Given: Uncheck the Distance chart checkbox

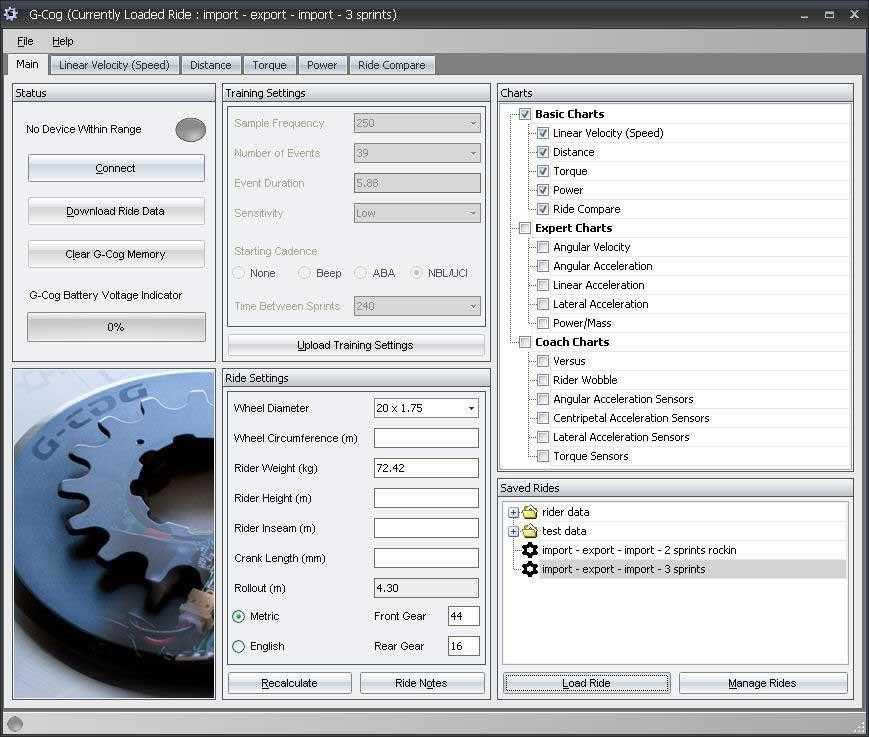Looking at the screenshot, I should [x=543, y=152].
